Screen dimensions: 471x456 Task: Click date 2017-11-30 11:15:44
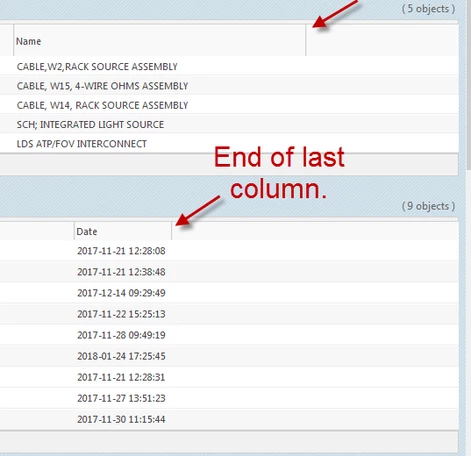coord(121,419)
